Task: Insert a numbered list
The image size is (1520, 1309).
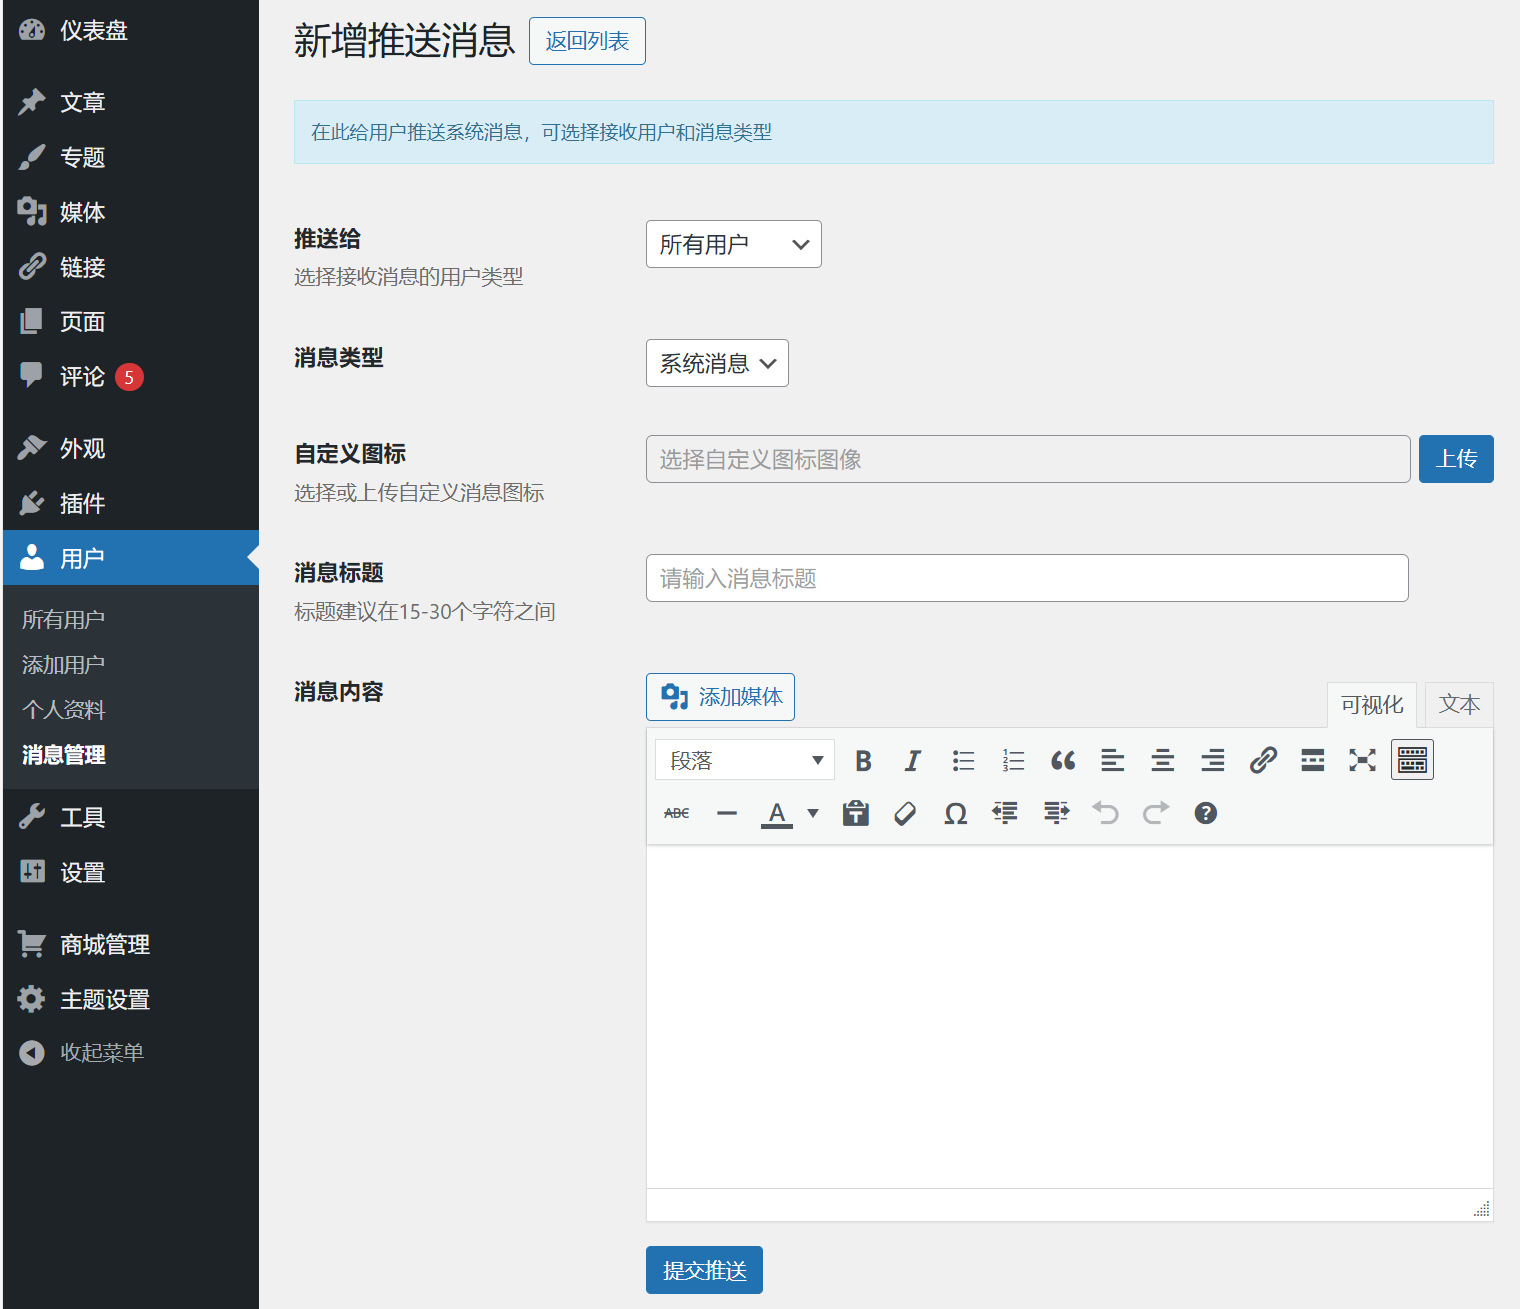Action: coord(1013,761)
